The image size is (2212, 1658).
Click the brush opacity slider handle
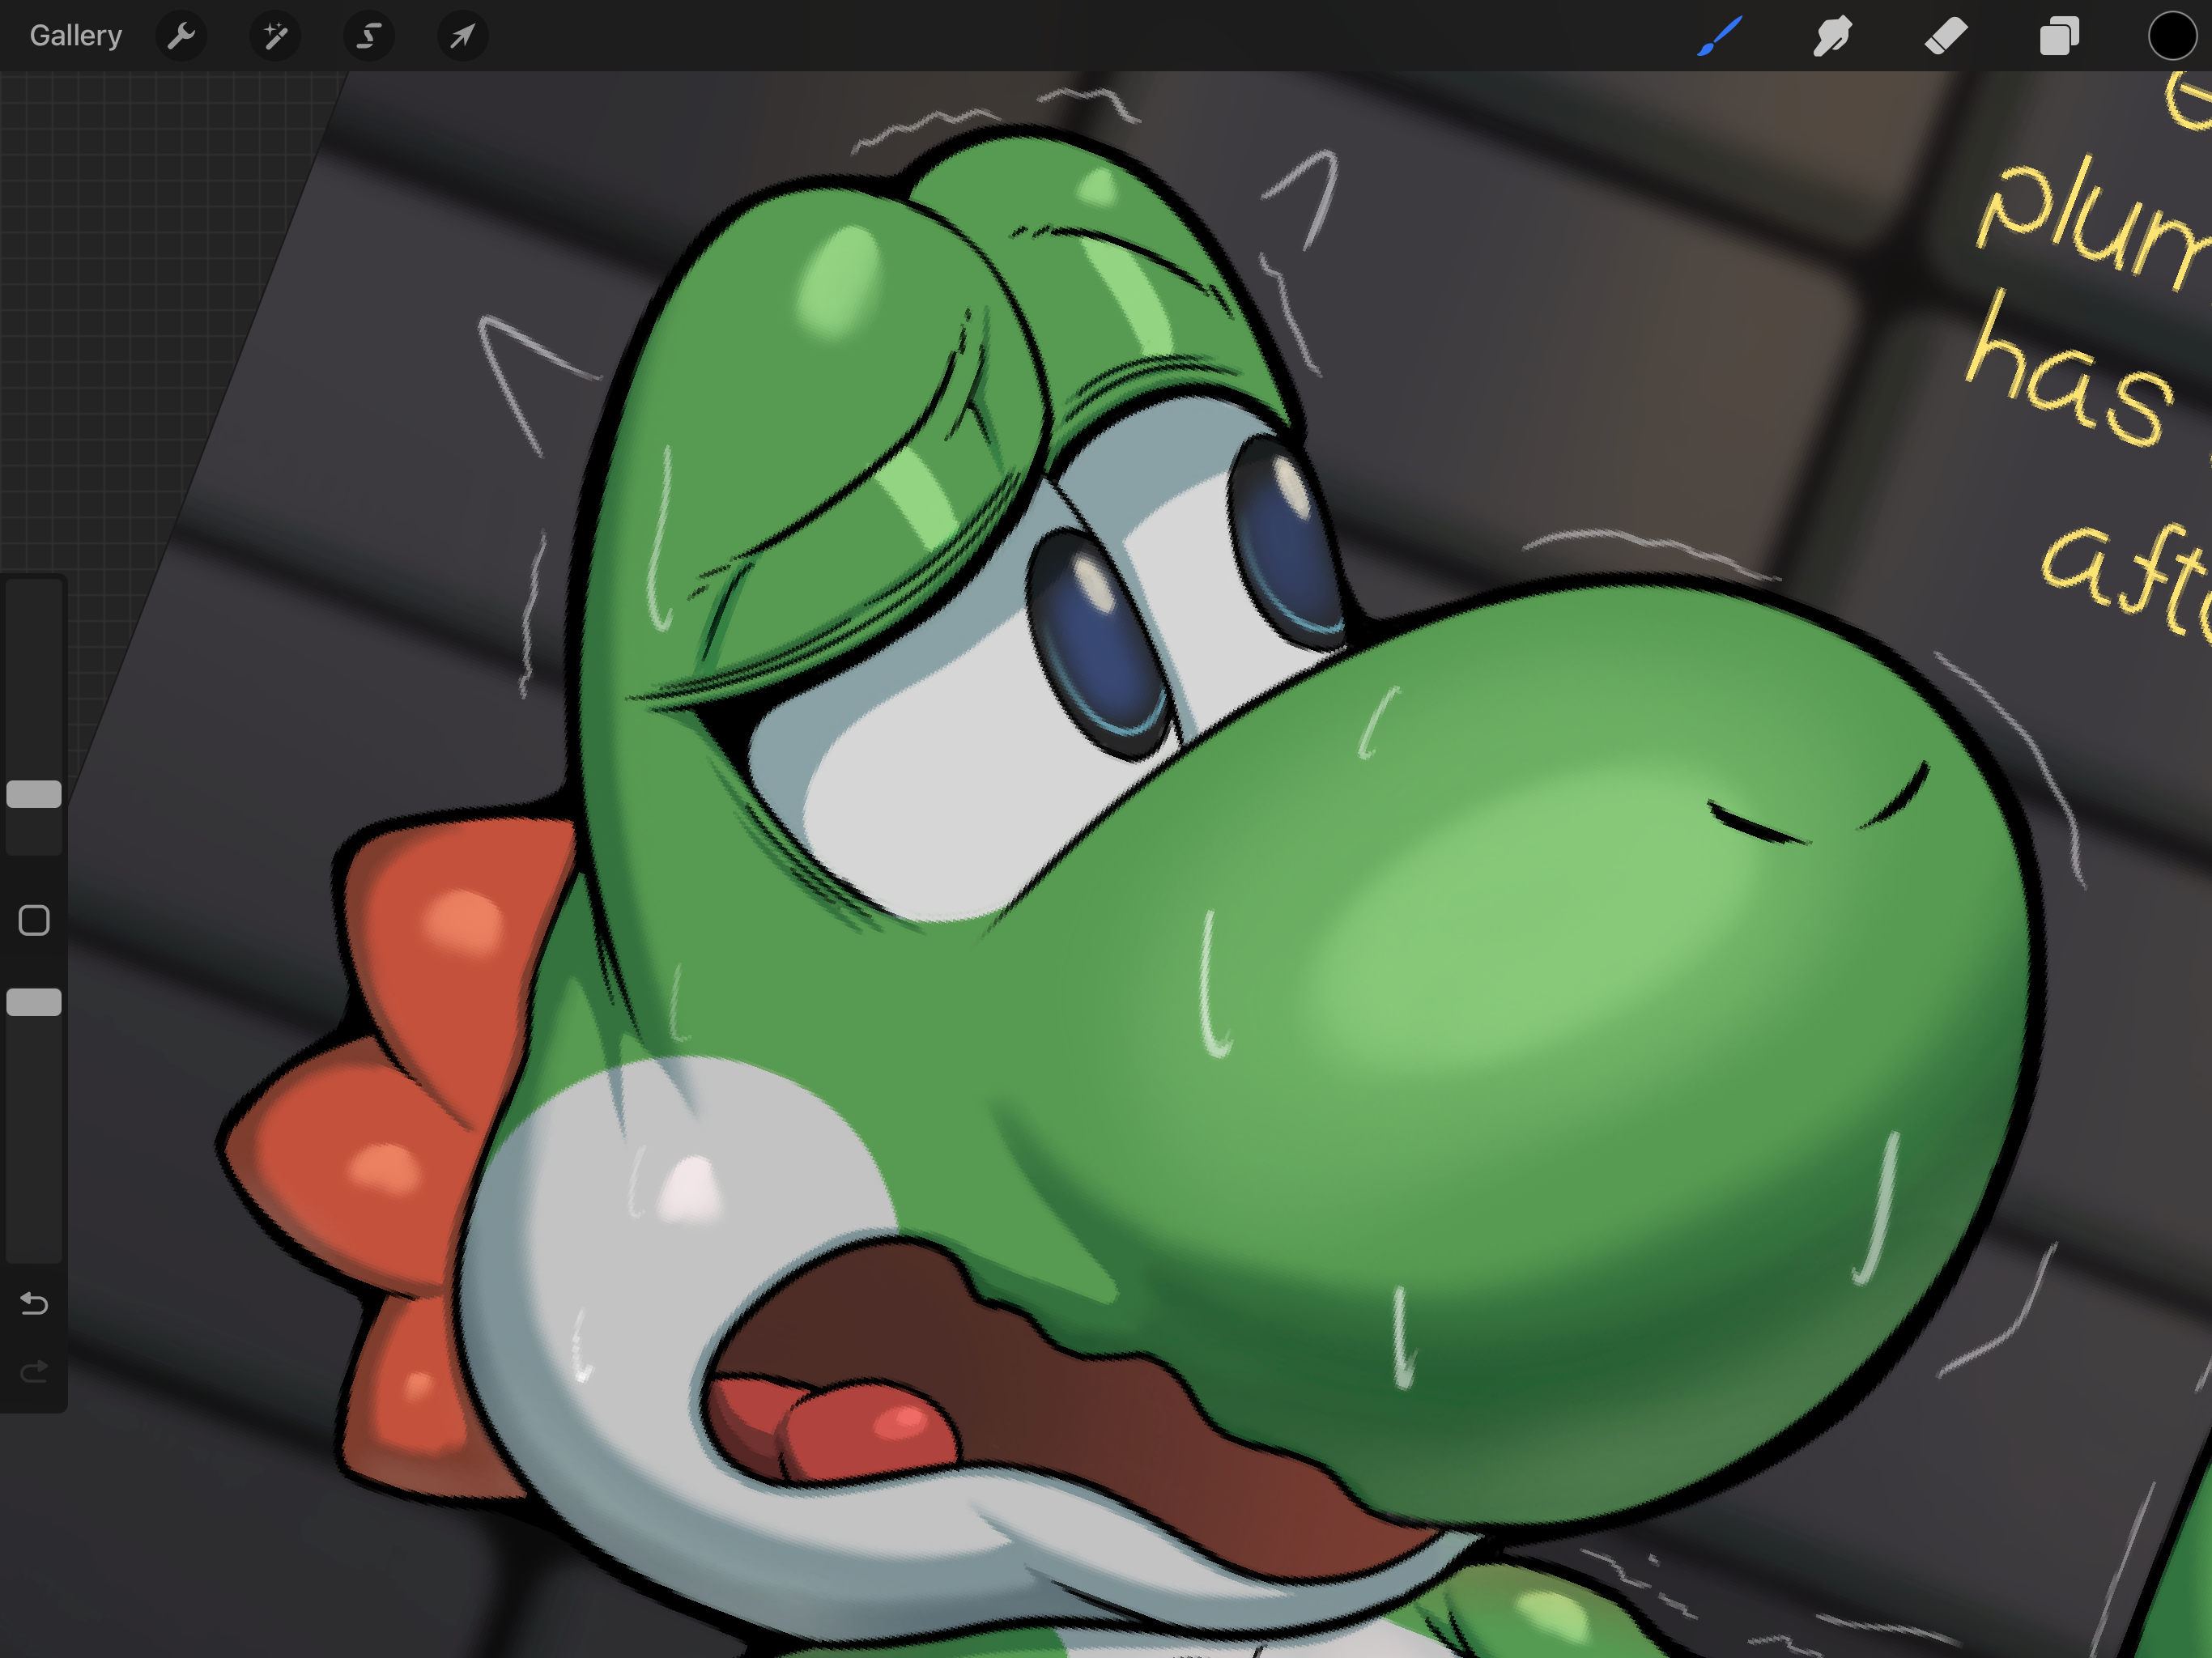(x=34, y=1002)
